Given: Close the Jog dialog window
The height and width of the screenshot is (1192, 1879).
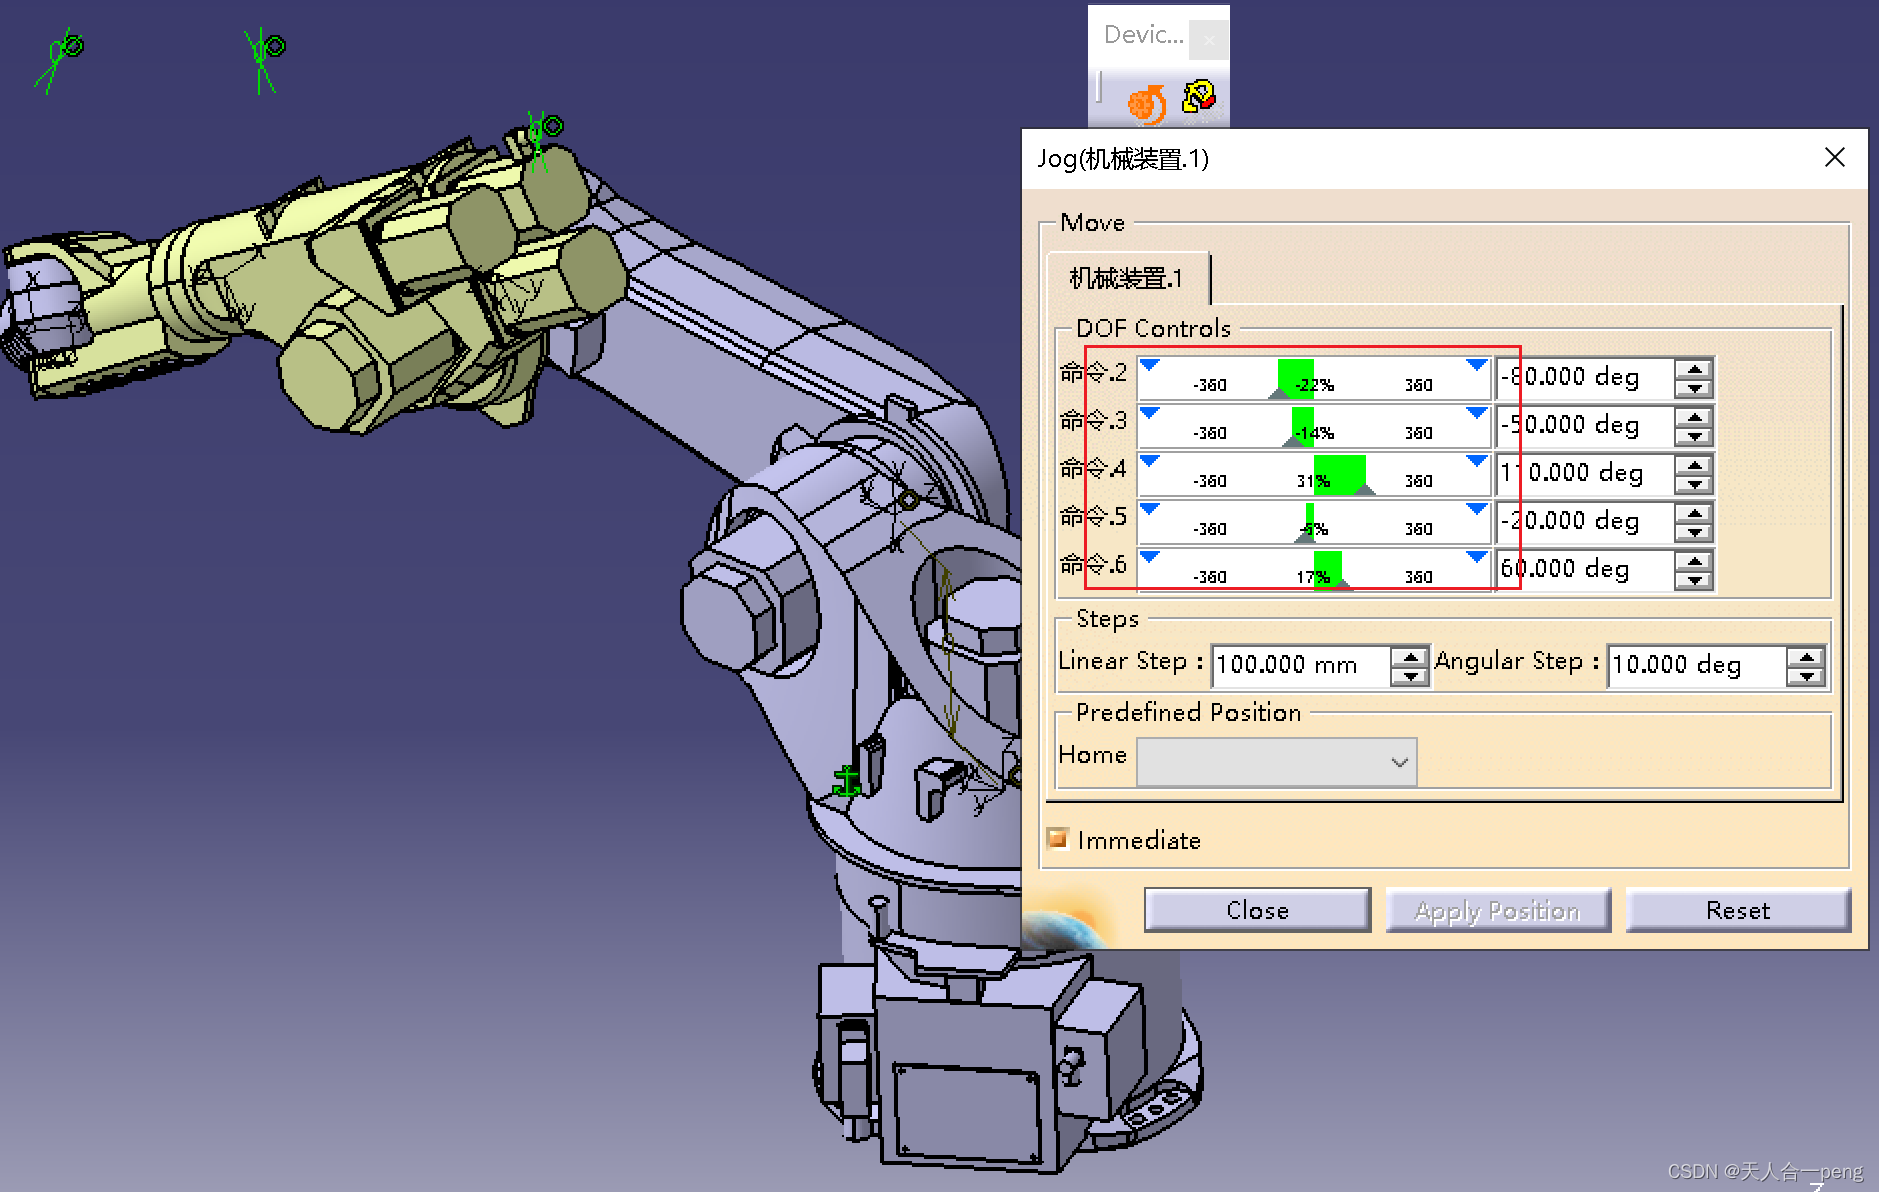Looking at the screenshot, I should click(1834, 158).
